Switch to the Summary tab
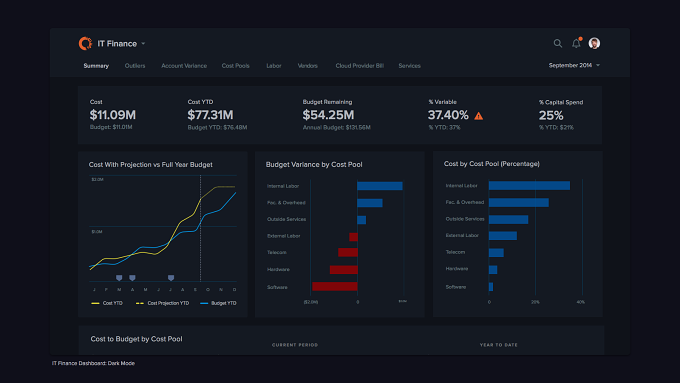Screen dimensions: 680x383 pyautogui.click(x=96, y=66)
